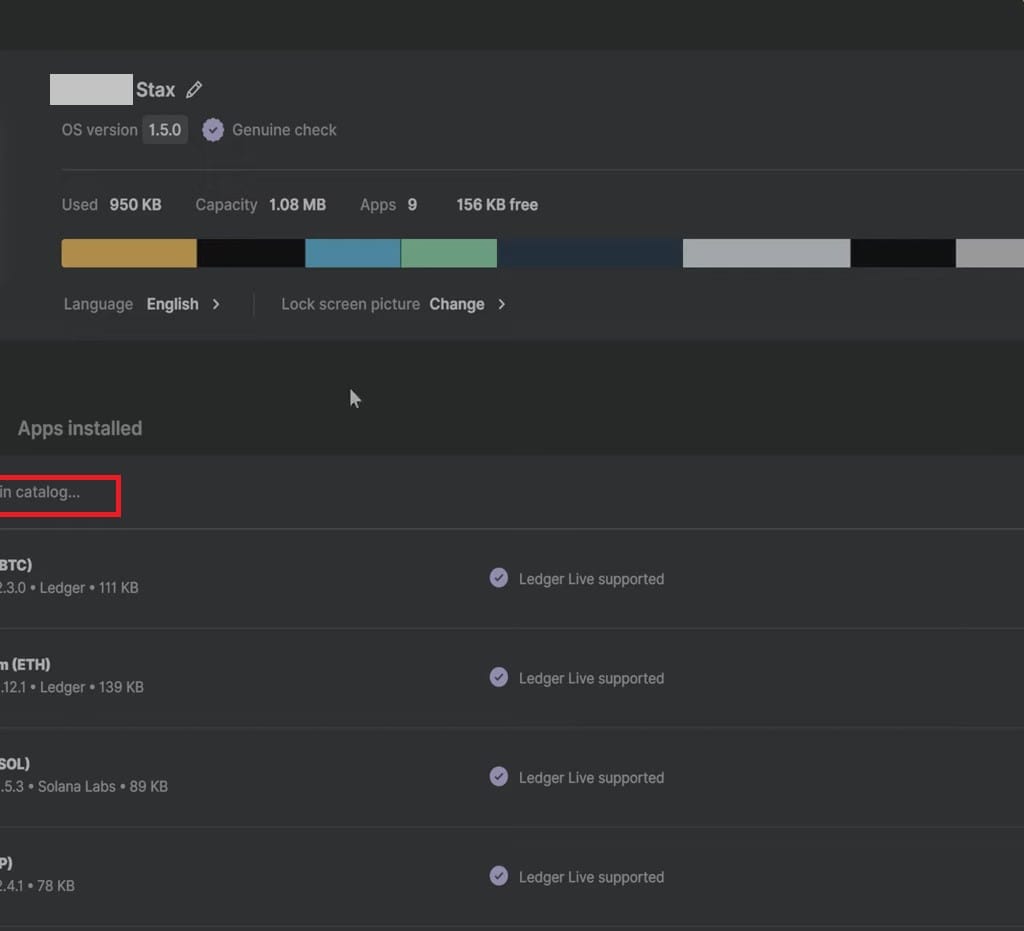Expand the chevron next to Change
The image size is (1024, 931).
pos(502,304)
